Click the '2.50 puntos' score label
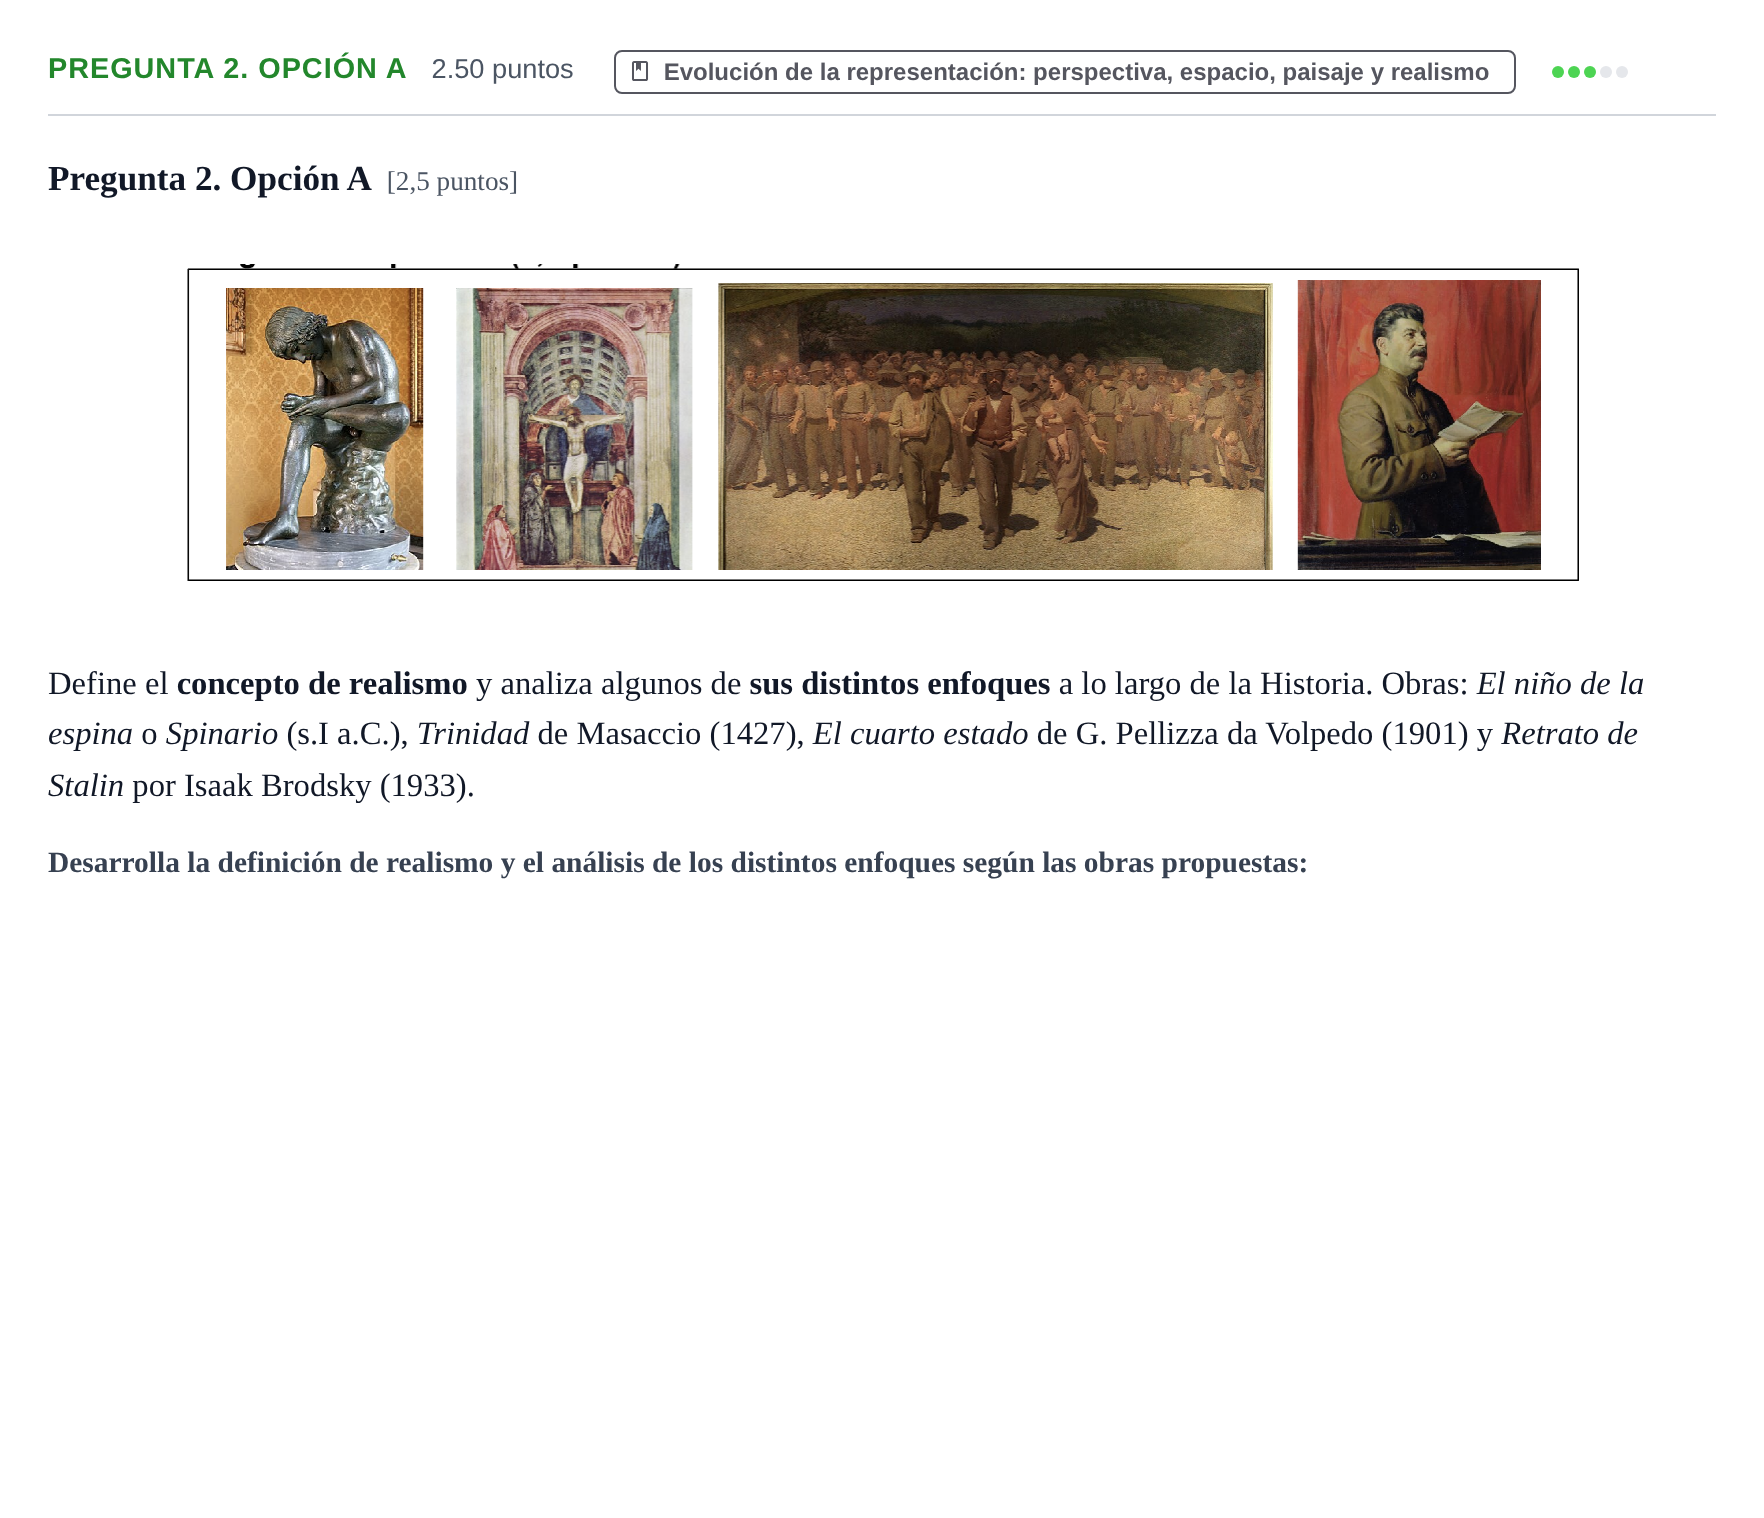This screenshot has height=1518, width=1764. 502,69
